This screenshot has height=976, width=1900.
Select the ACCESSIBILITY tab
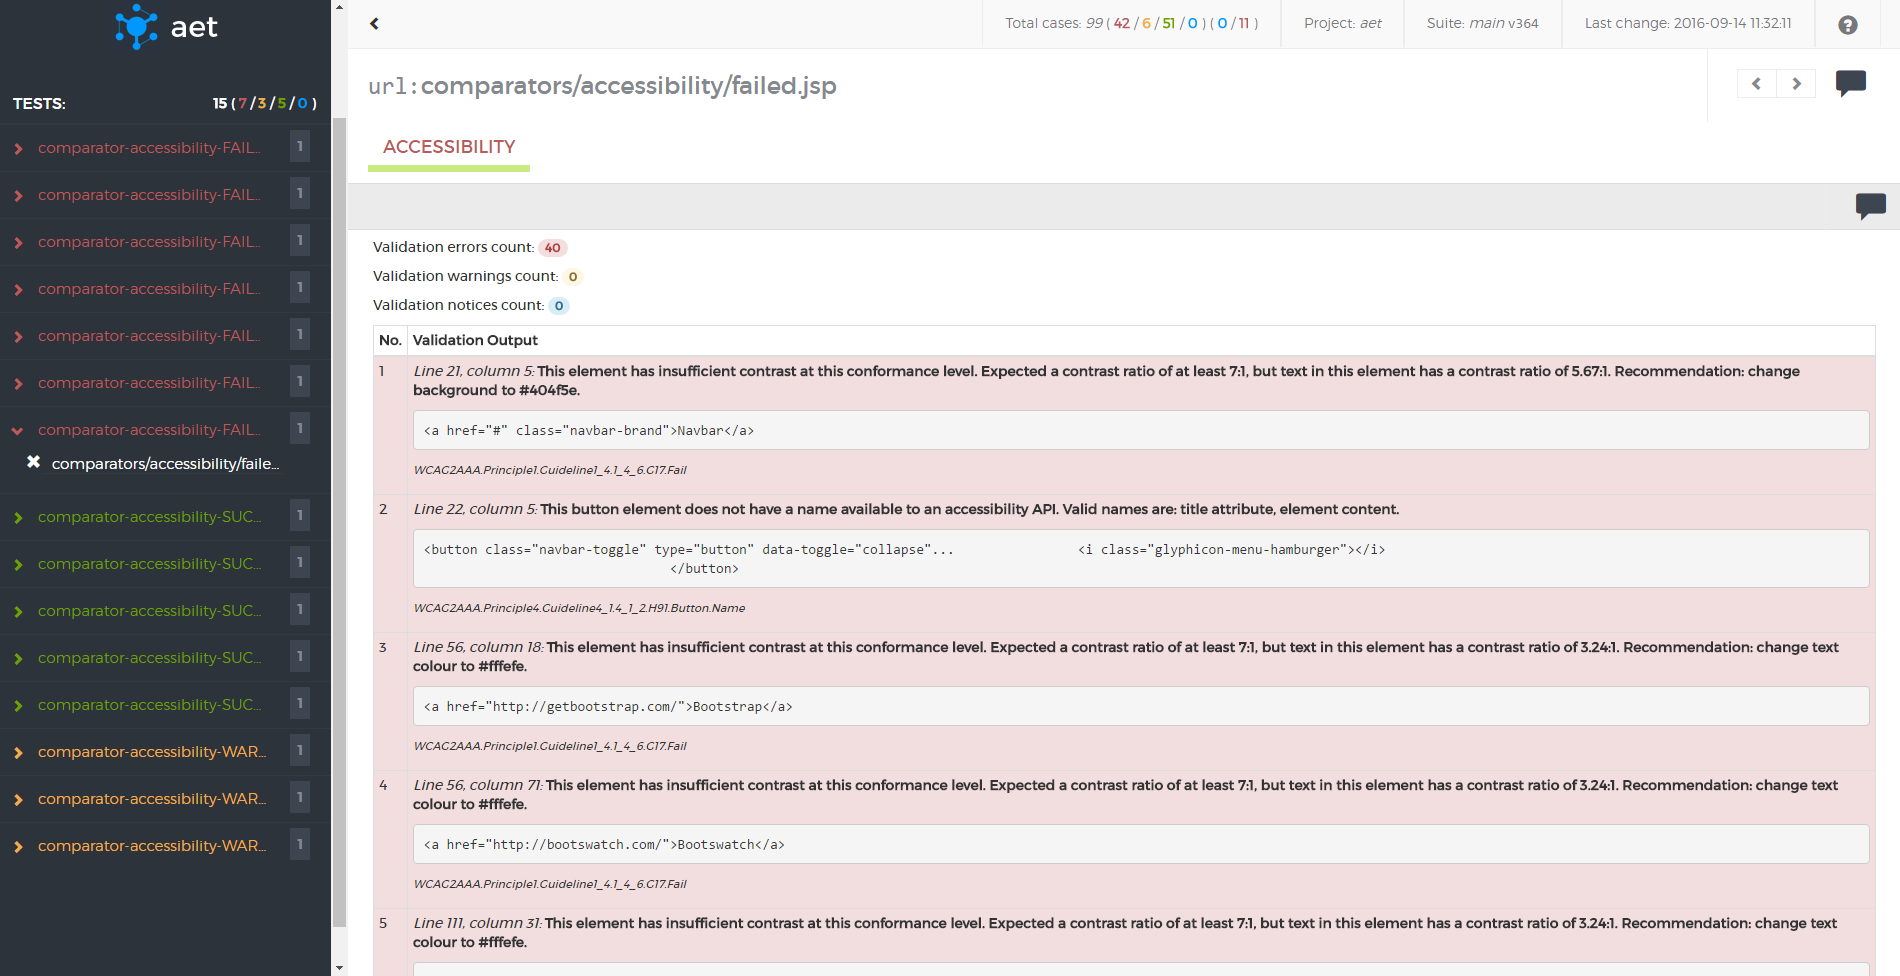(449, 147)
